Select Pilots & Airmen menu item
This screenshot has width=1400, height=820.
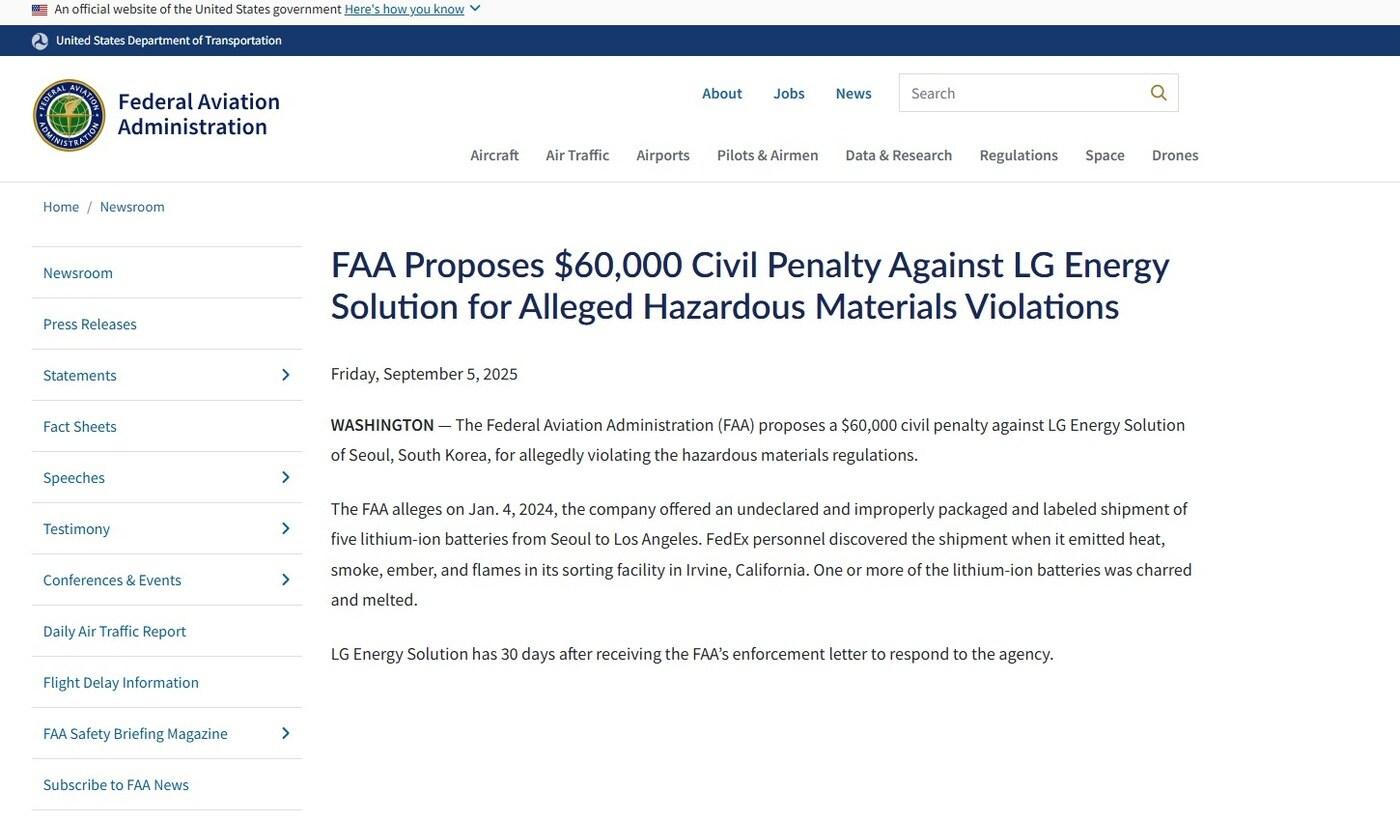click(x=767, y=155)
